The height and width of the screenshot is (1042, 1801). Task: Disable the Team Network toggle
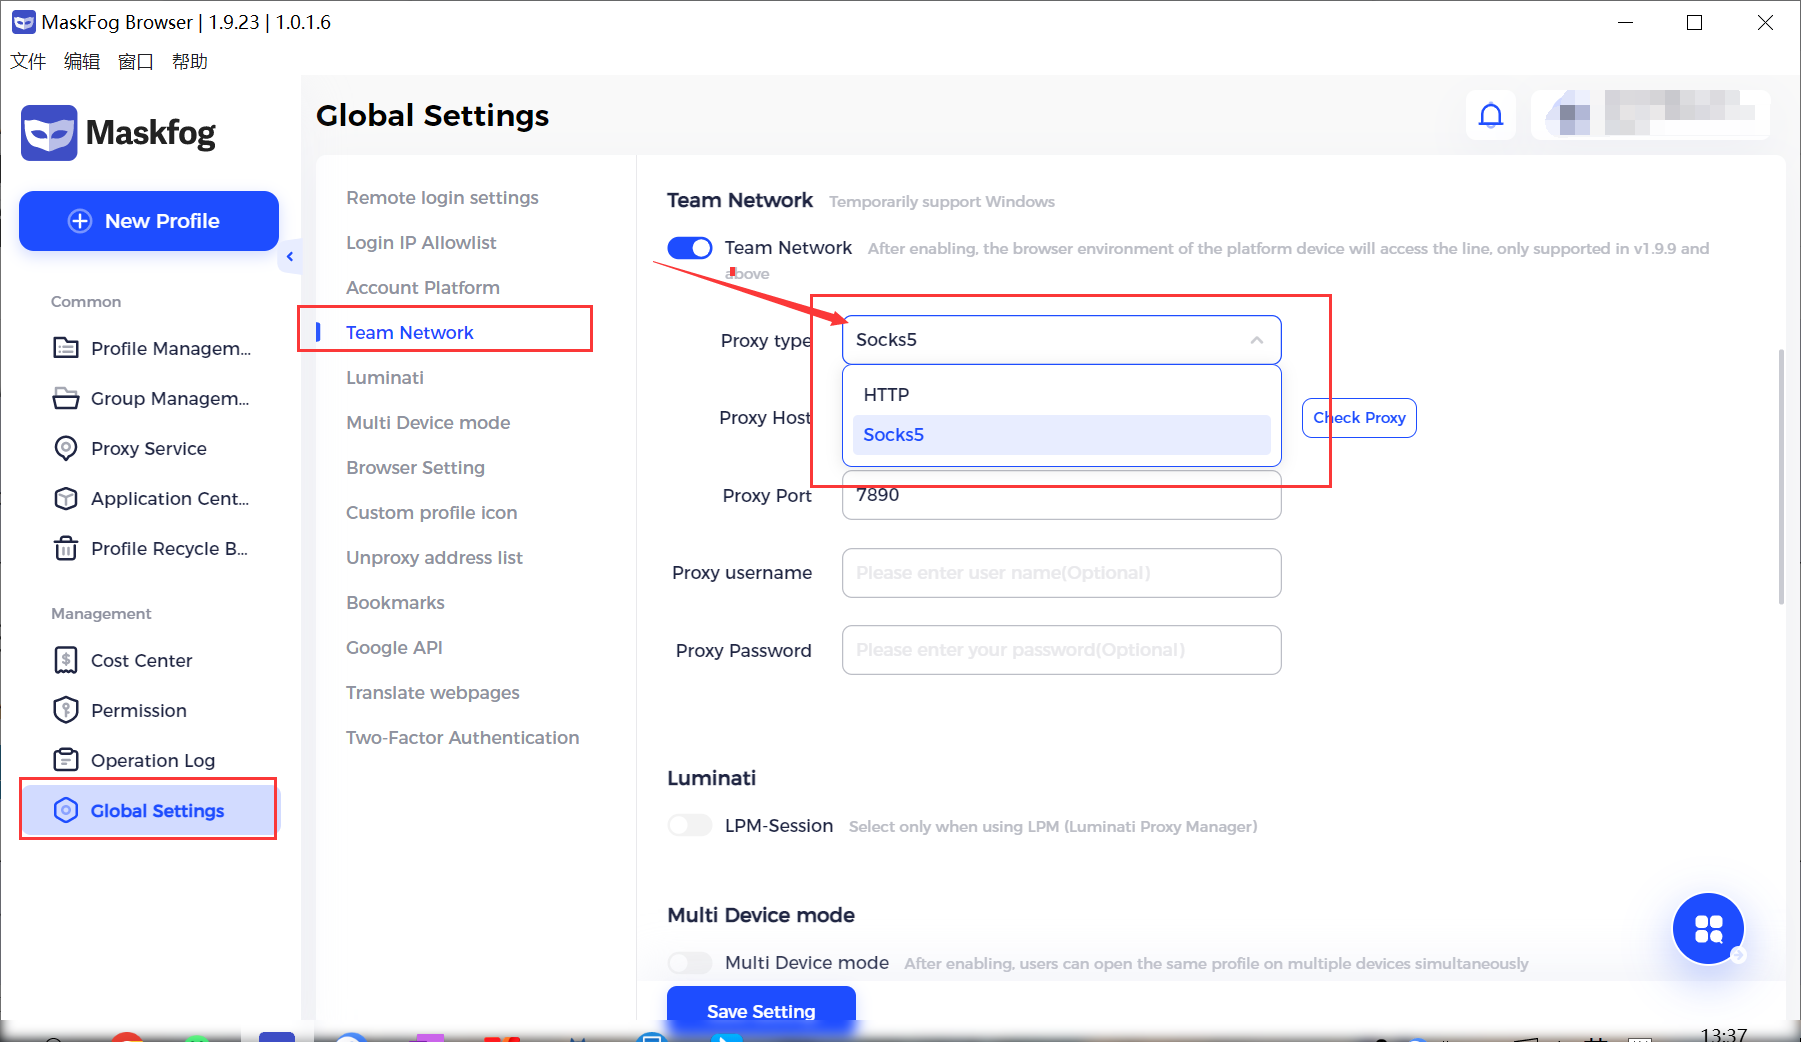point(690,248)
